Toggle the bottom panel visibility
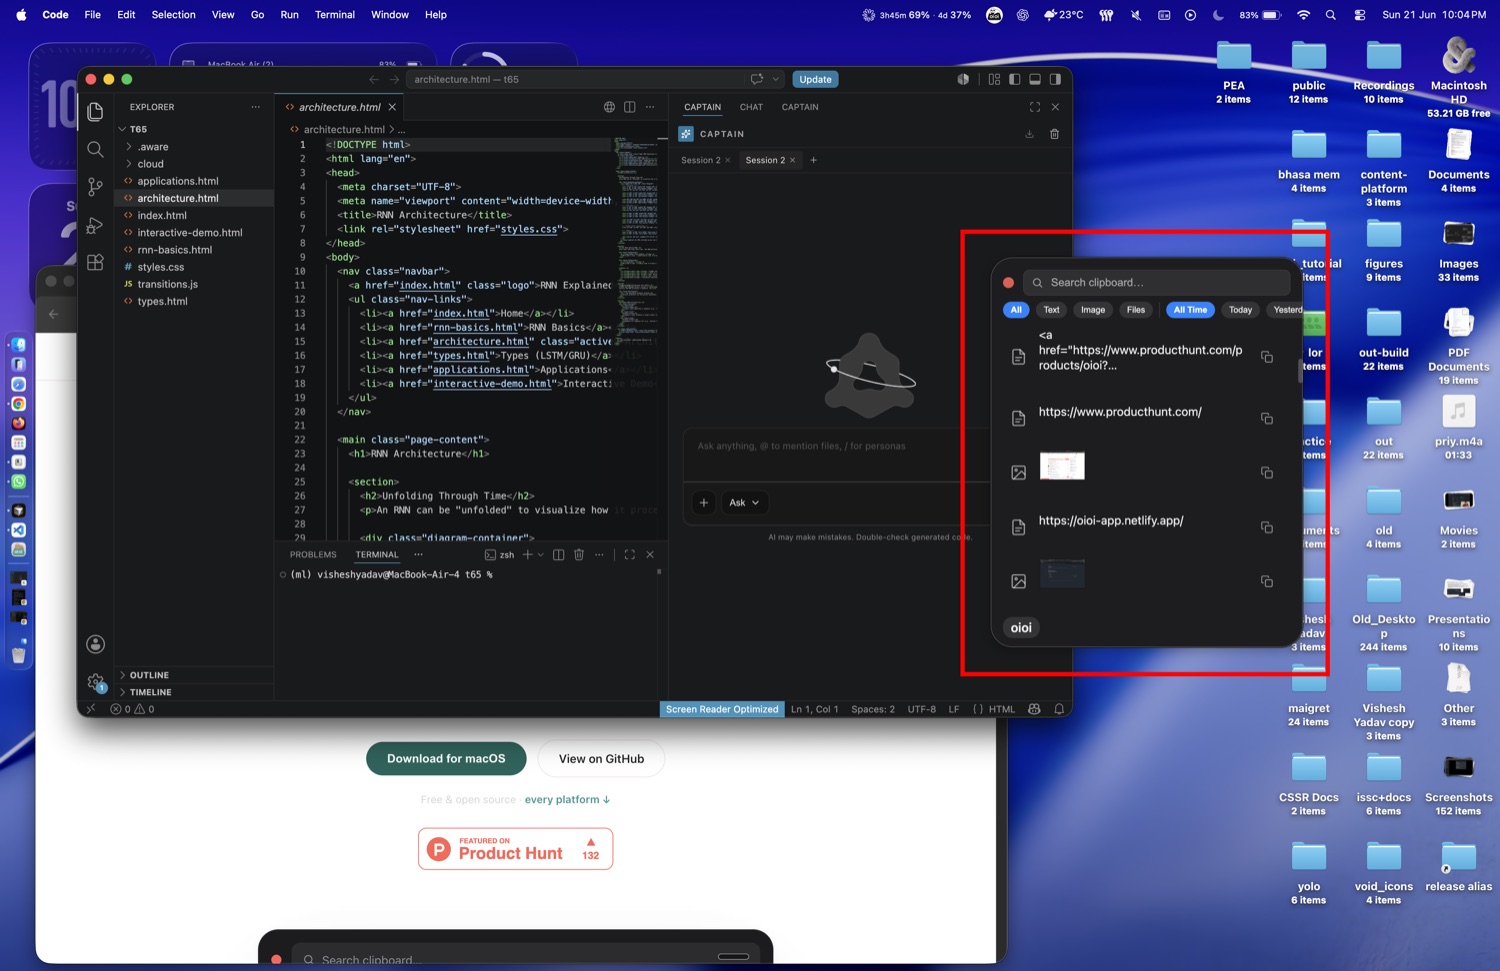Viewport: 1500px width, 971px height. pyautogui.click(x=1035, y=79)
